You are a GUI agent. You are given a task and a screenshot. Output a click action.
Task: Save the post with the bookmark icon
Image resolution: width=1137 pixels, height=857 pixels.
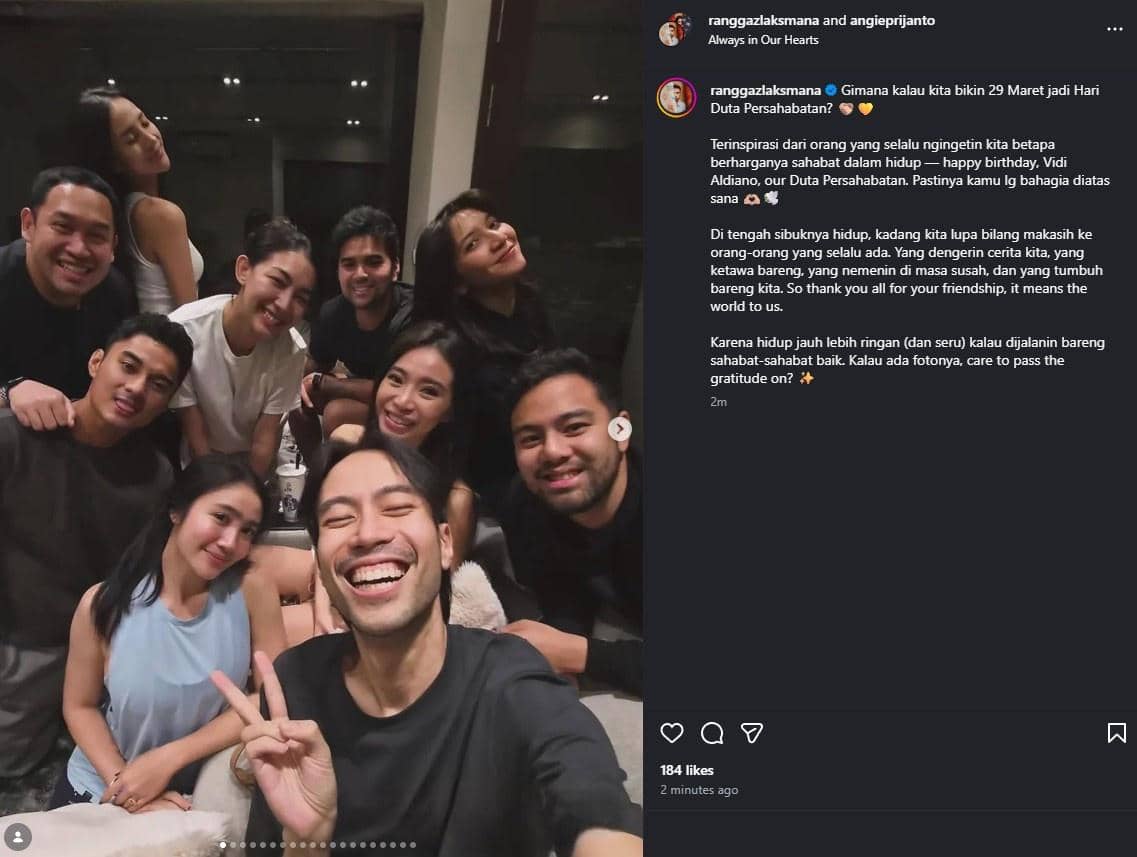[x=1117, y=733]
